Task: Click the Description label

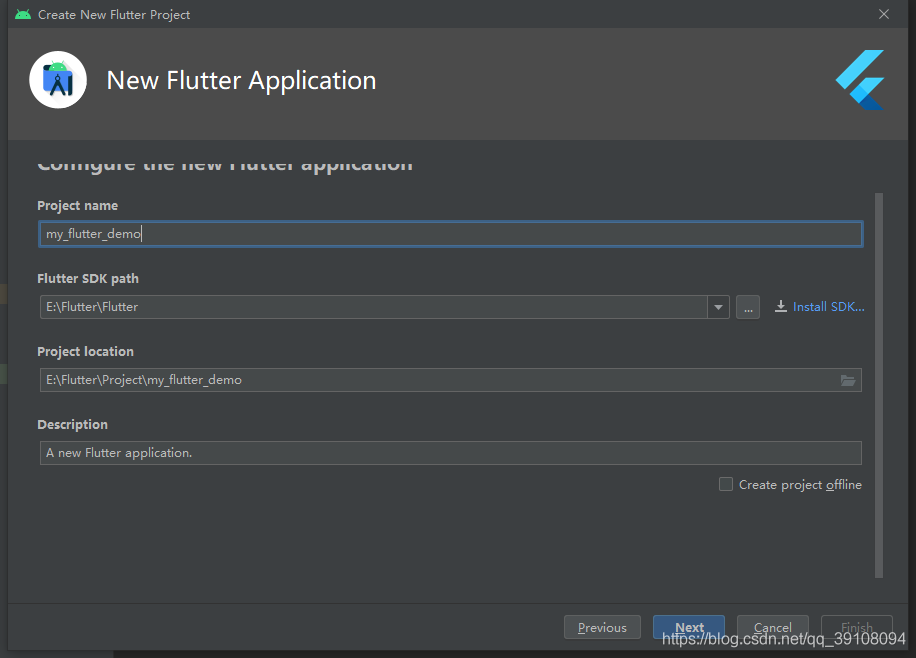Action: [72, 425]
